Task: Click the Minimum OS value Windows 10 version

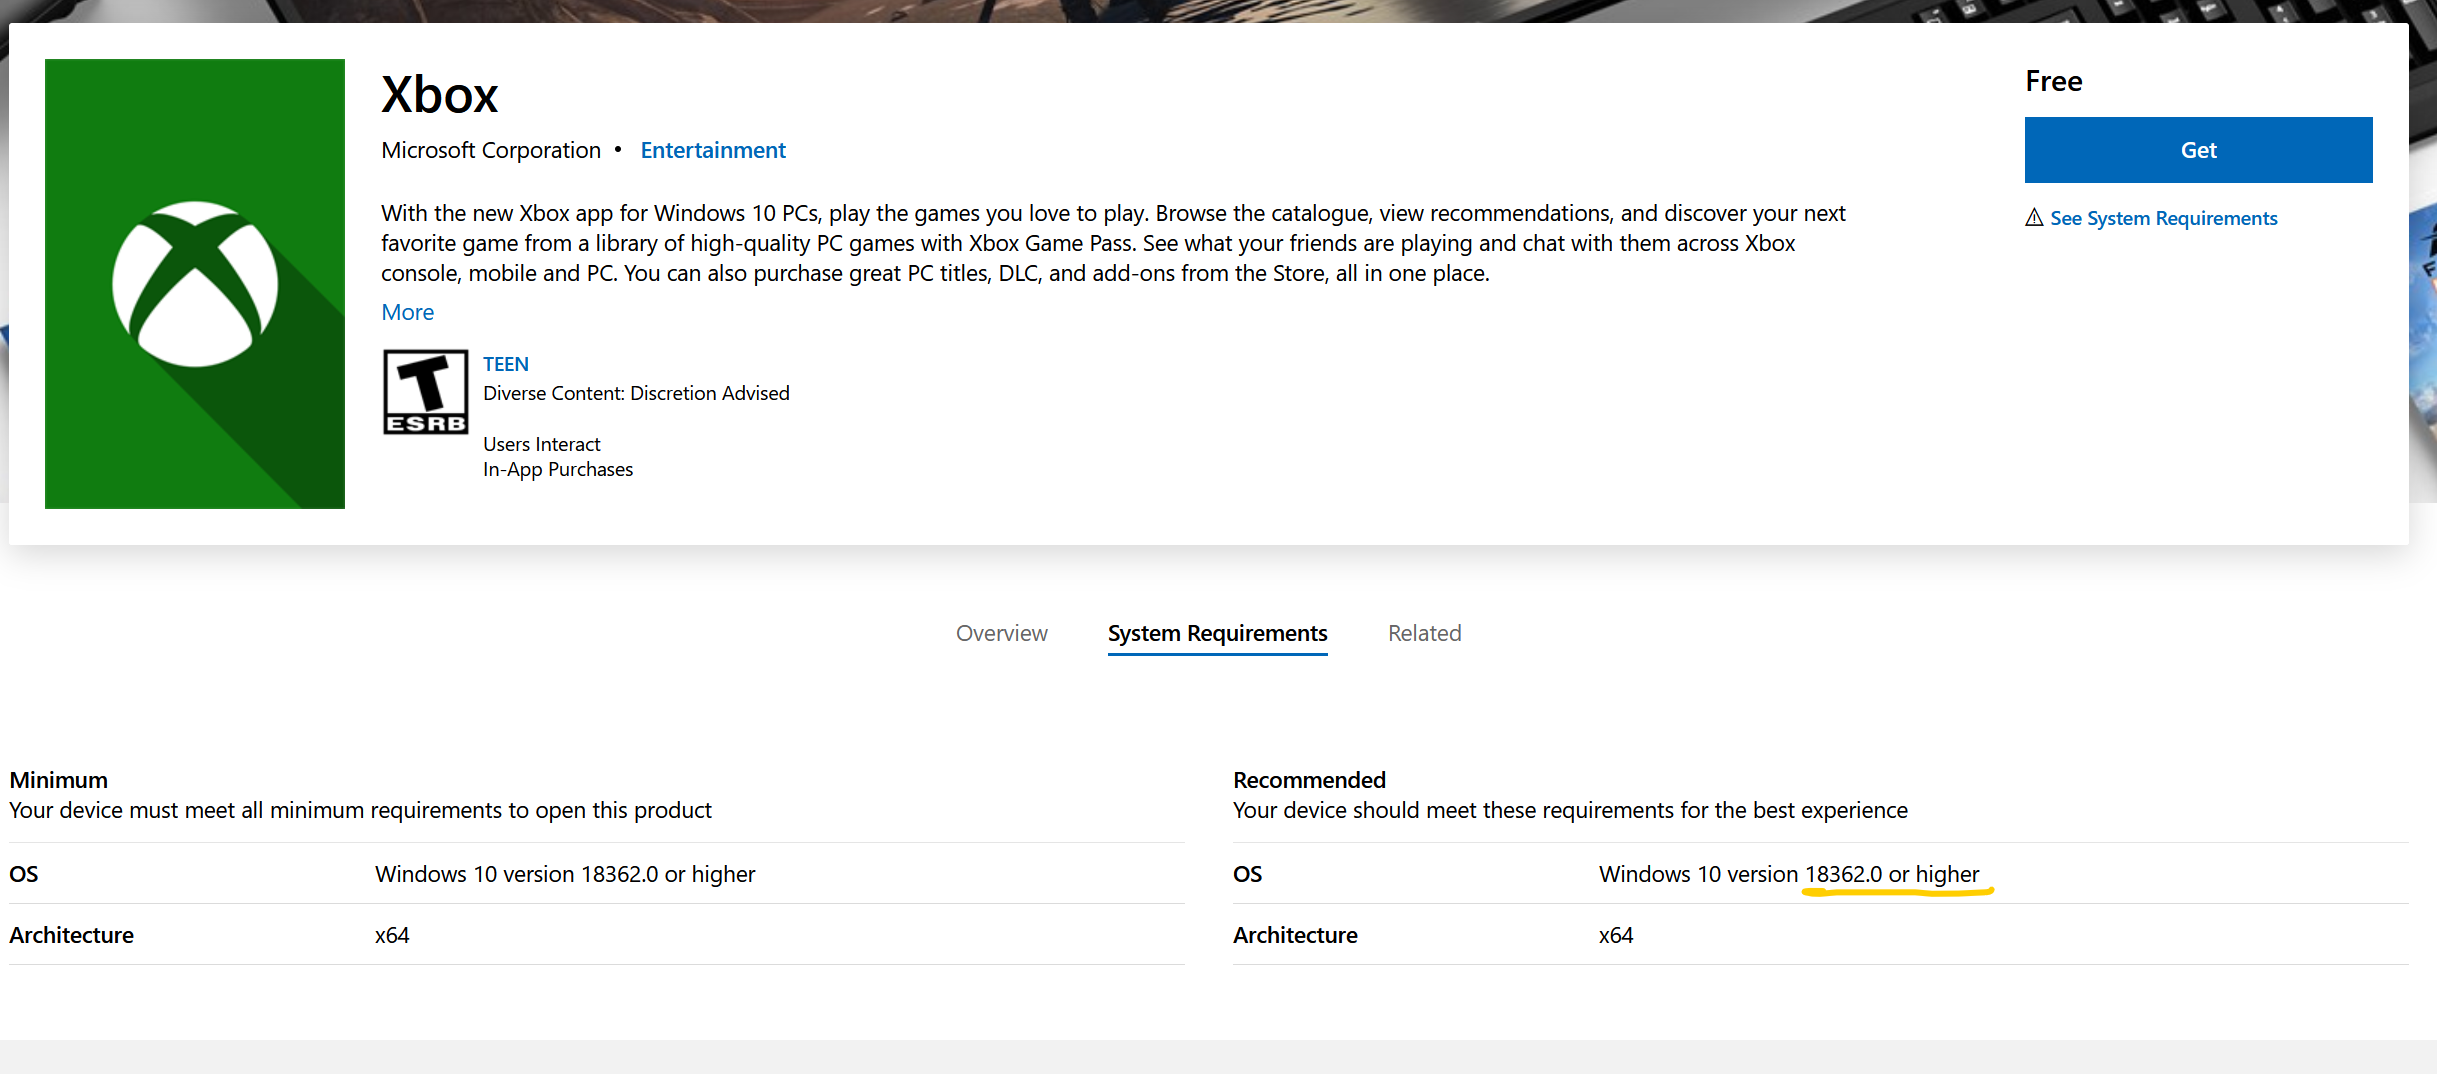Action: pyautogui.click(x=565, y=874)
